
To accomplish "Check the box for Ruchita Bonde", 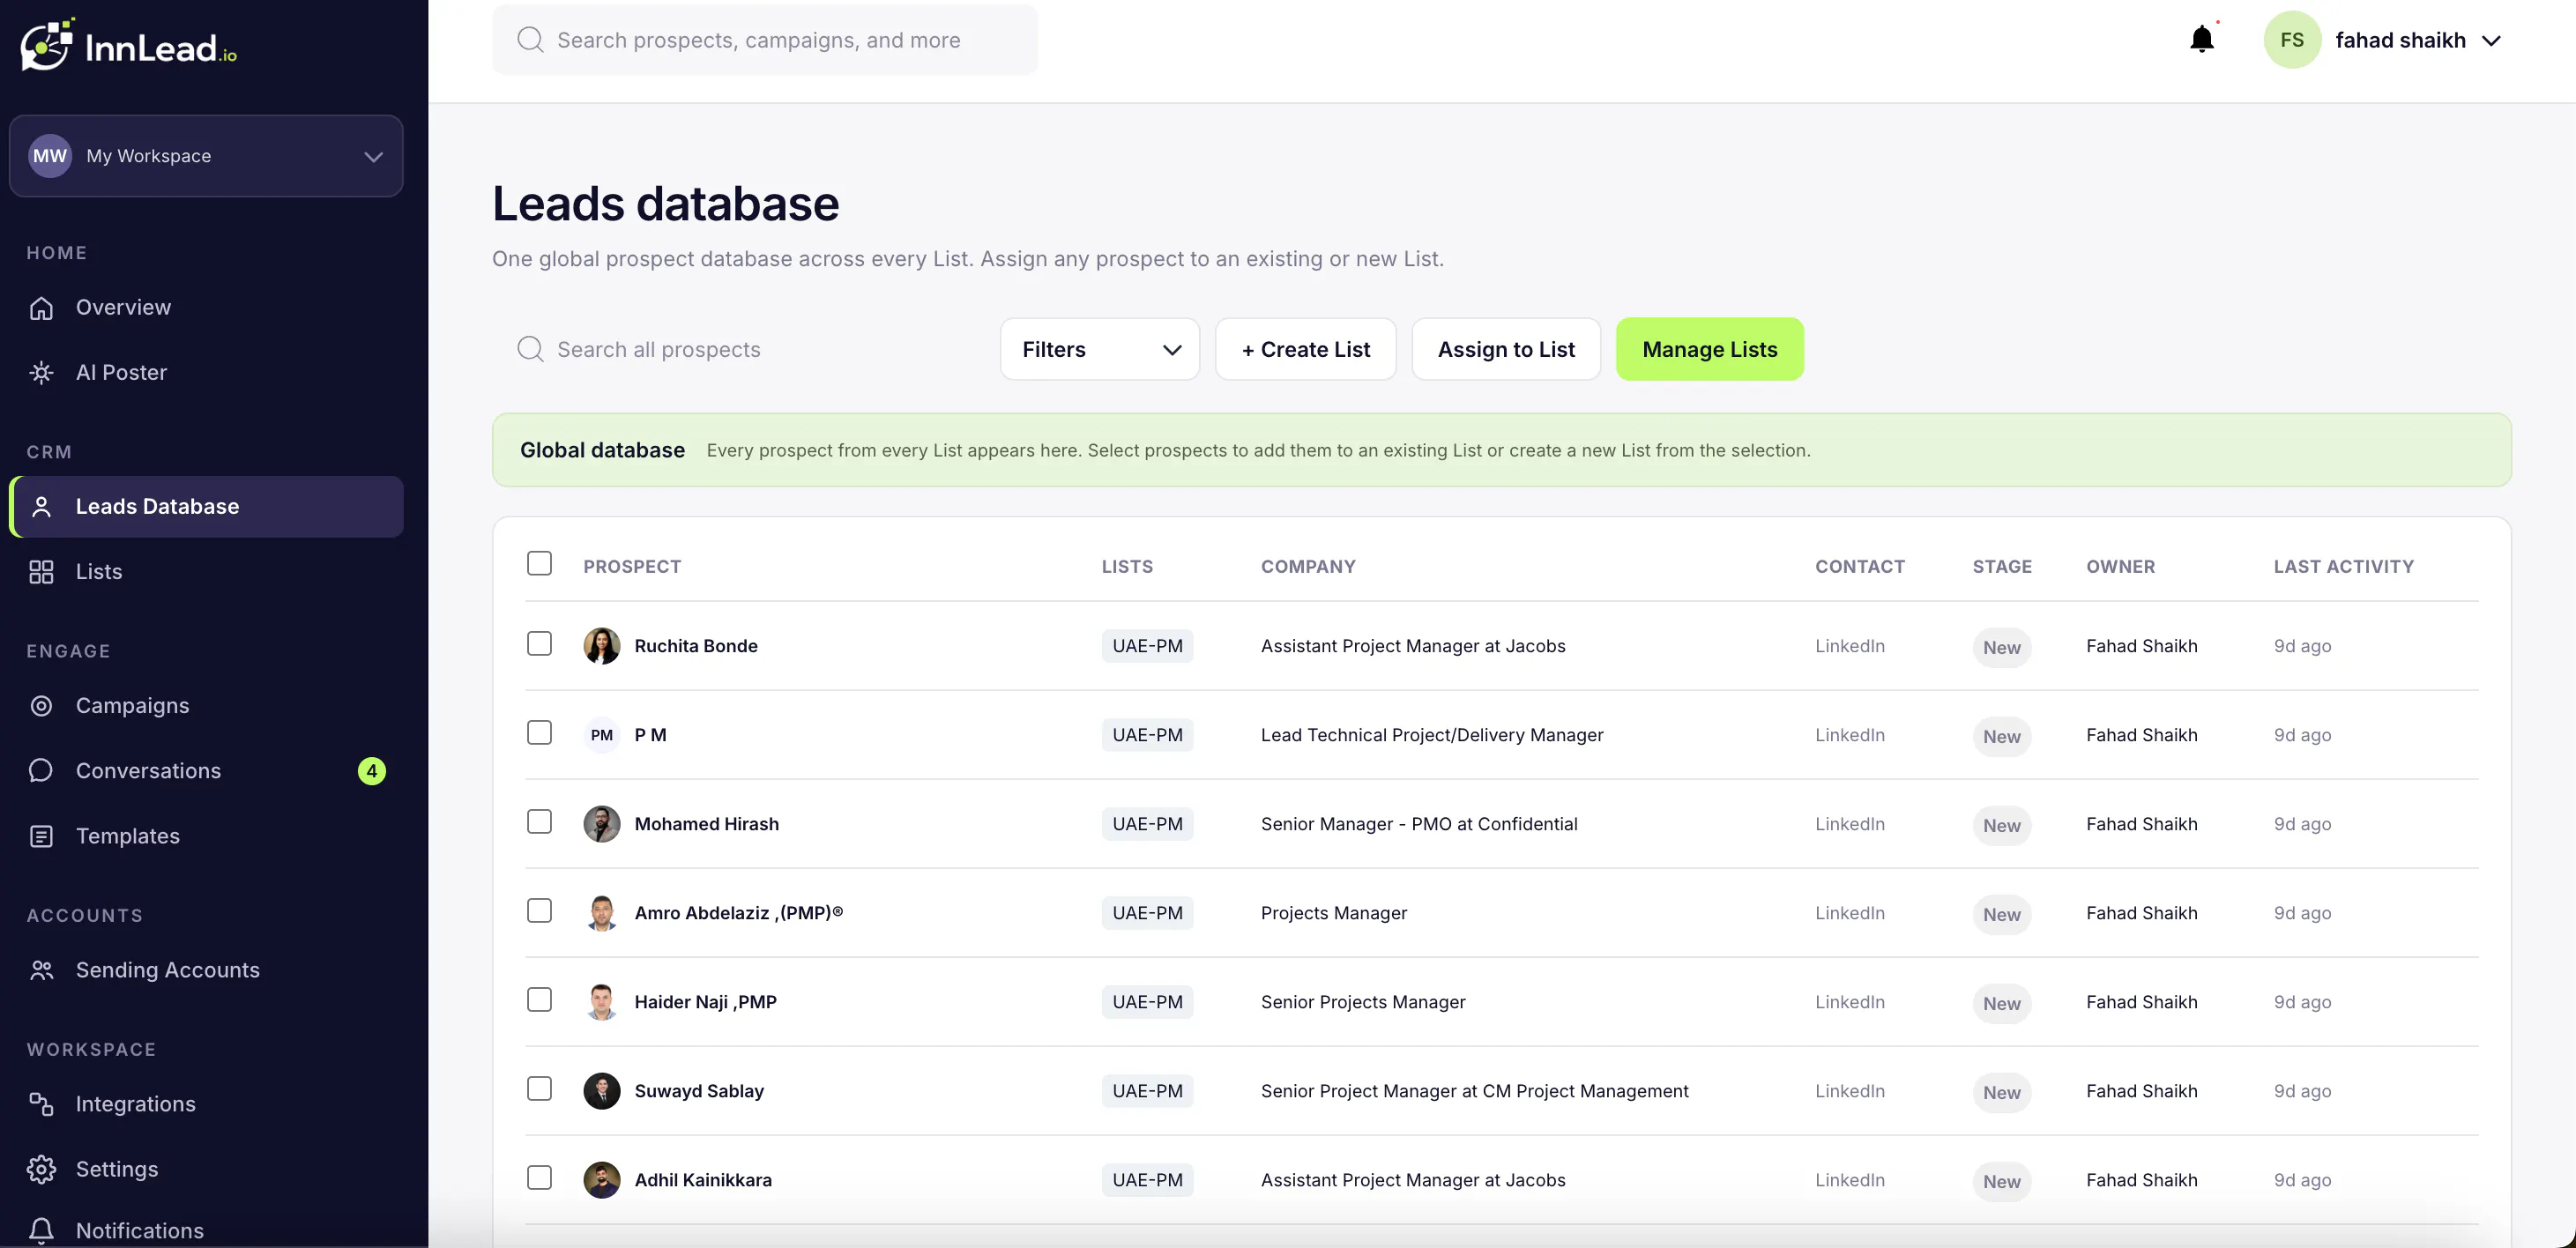I will coord(539,643).
